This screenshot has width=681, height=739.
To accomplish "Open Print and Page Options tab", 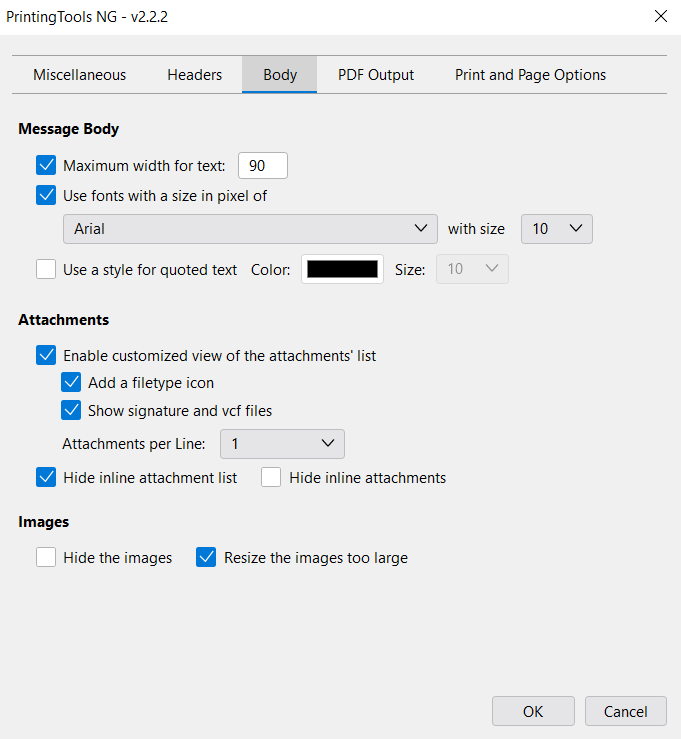I will (530, 75).
